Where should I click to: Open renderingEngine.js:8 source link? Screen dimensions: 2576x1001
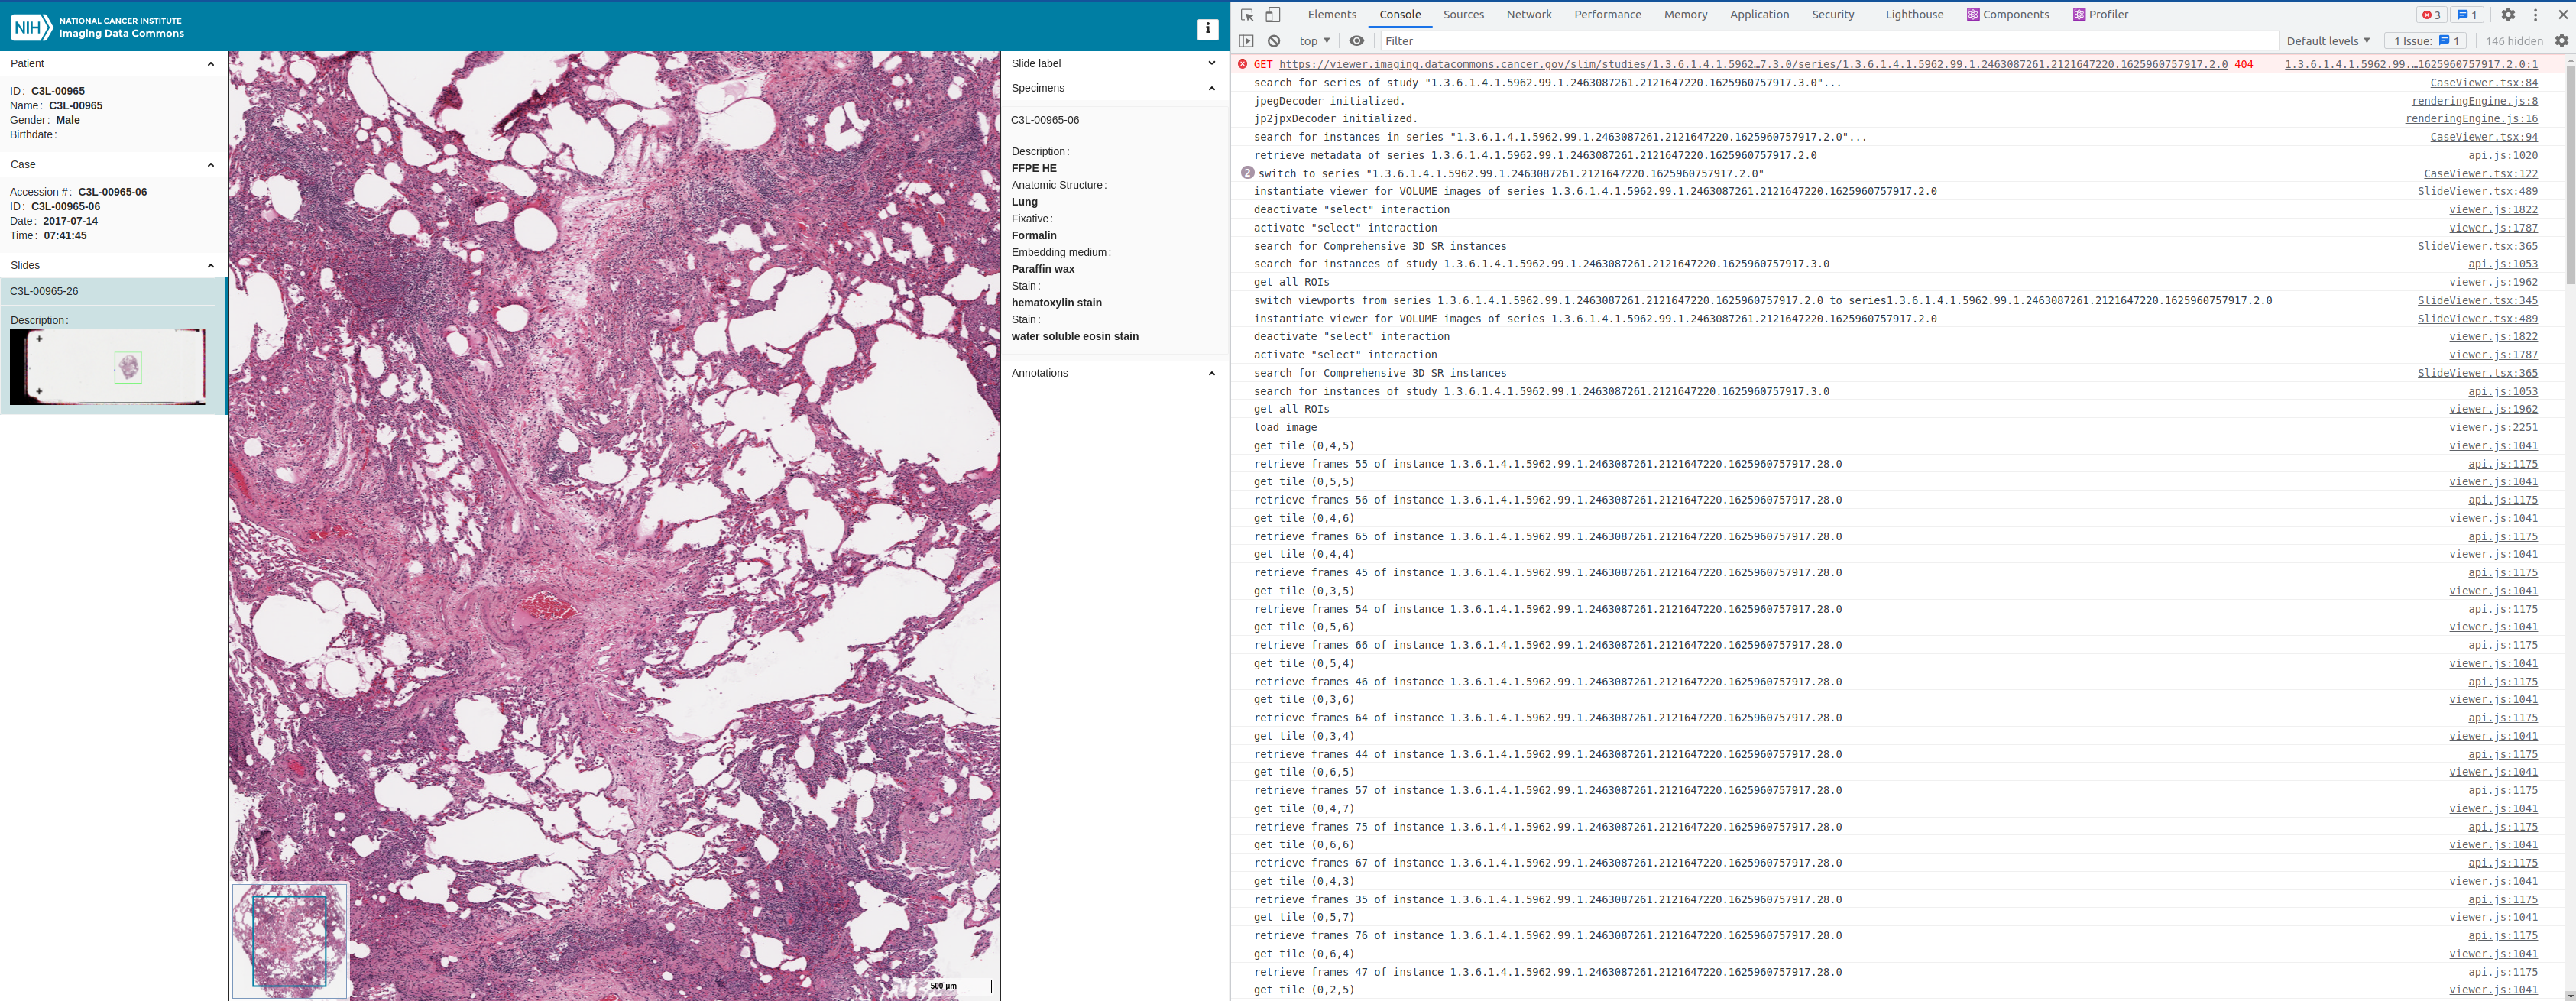[2474, 101]
